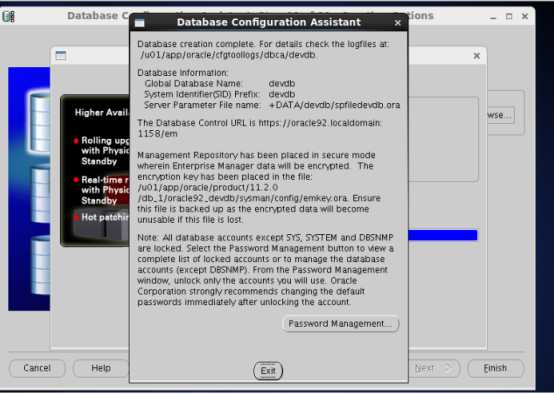
Task: Click the Database Control URL text
Action: coord(259,128)
